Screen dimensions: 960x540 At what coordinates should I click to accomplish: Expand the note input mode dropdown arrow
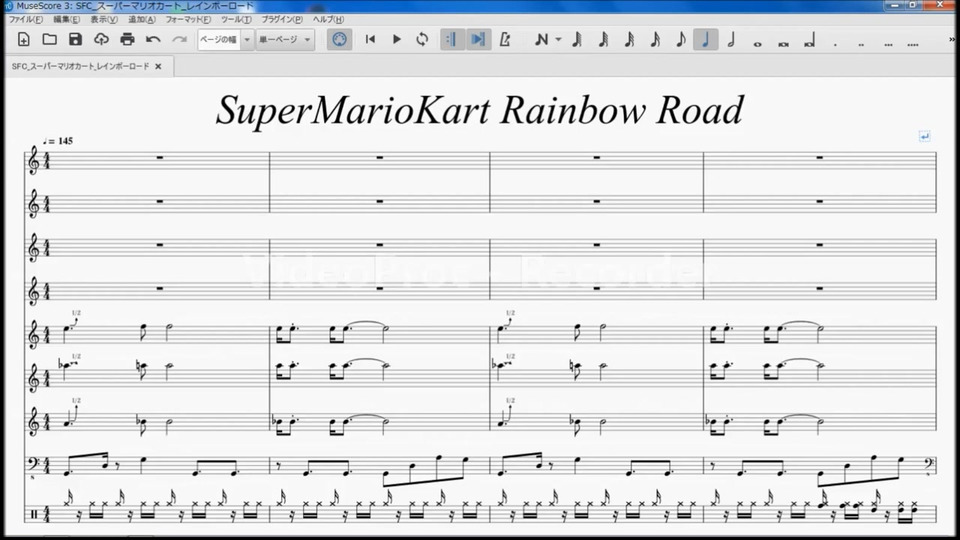(558, 40)
